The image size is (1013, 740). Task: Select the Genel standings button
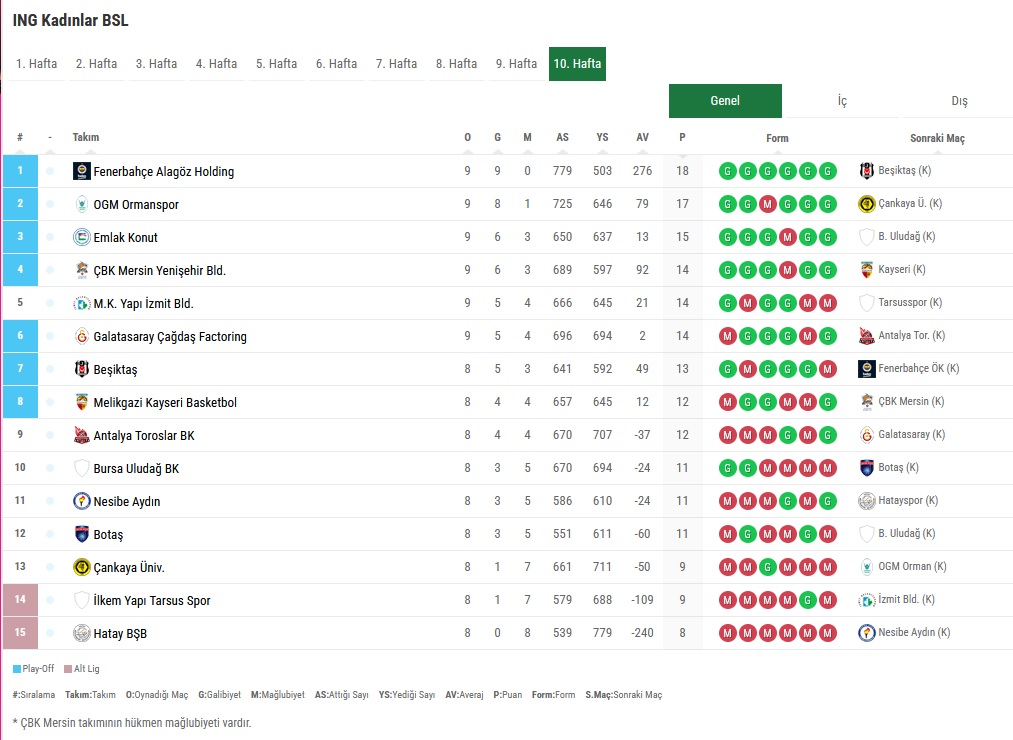(x=726, y=101)
